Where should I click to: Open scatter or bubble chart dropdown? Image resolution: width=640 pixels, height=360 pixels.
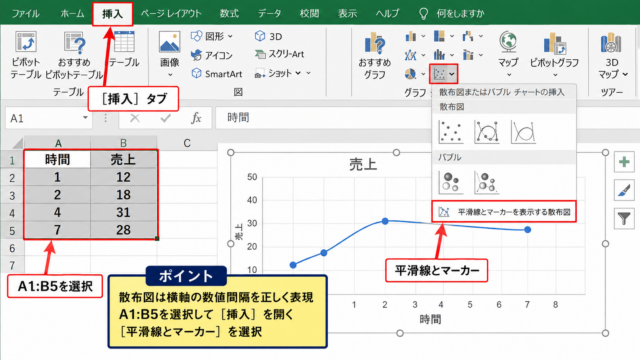[443, 74]
